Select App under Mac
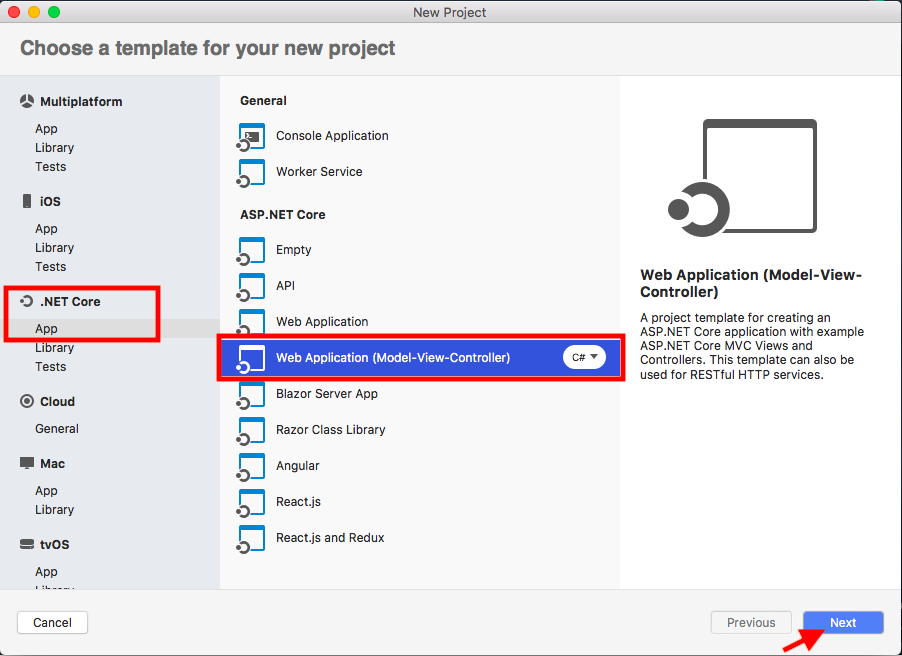This screenshot has width=902, height=656. pos(46,491)
